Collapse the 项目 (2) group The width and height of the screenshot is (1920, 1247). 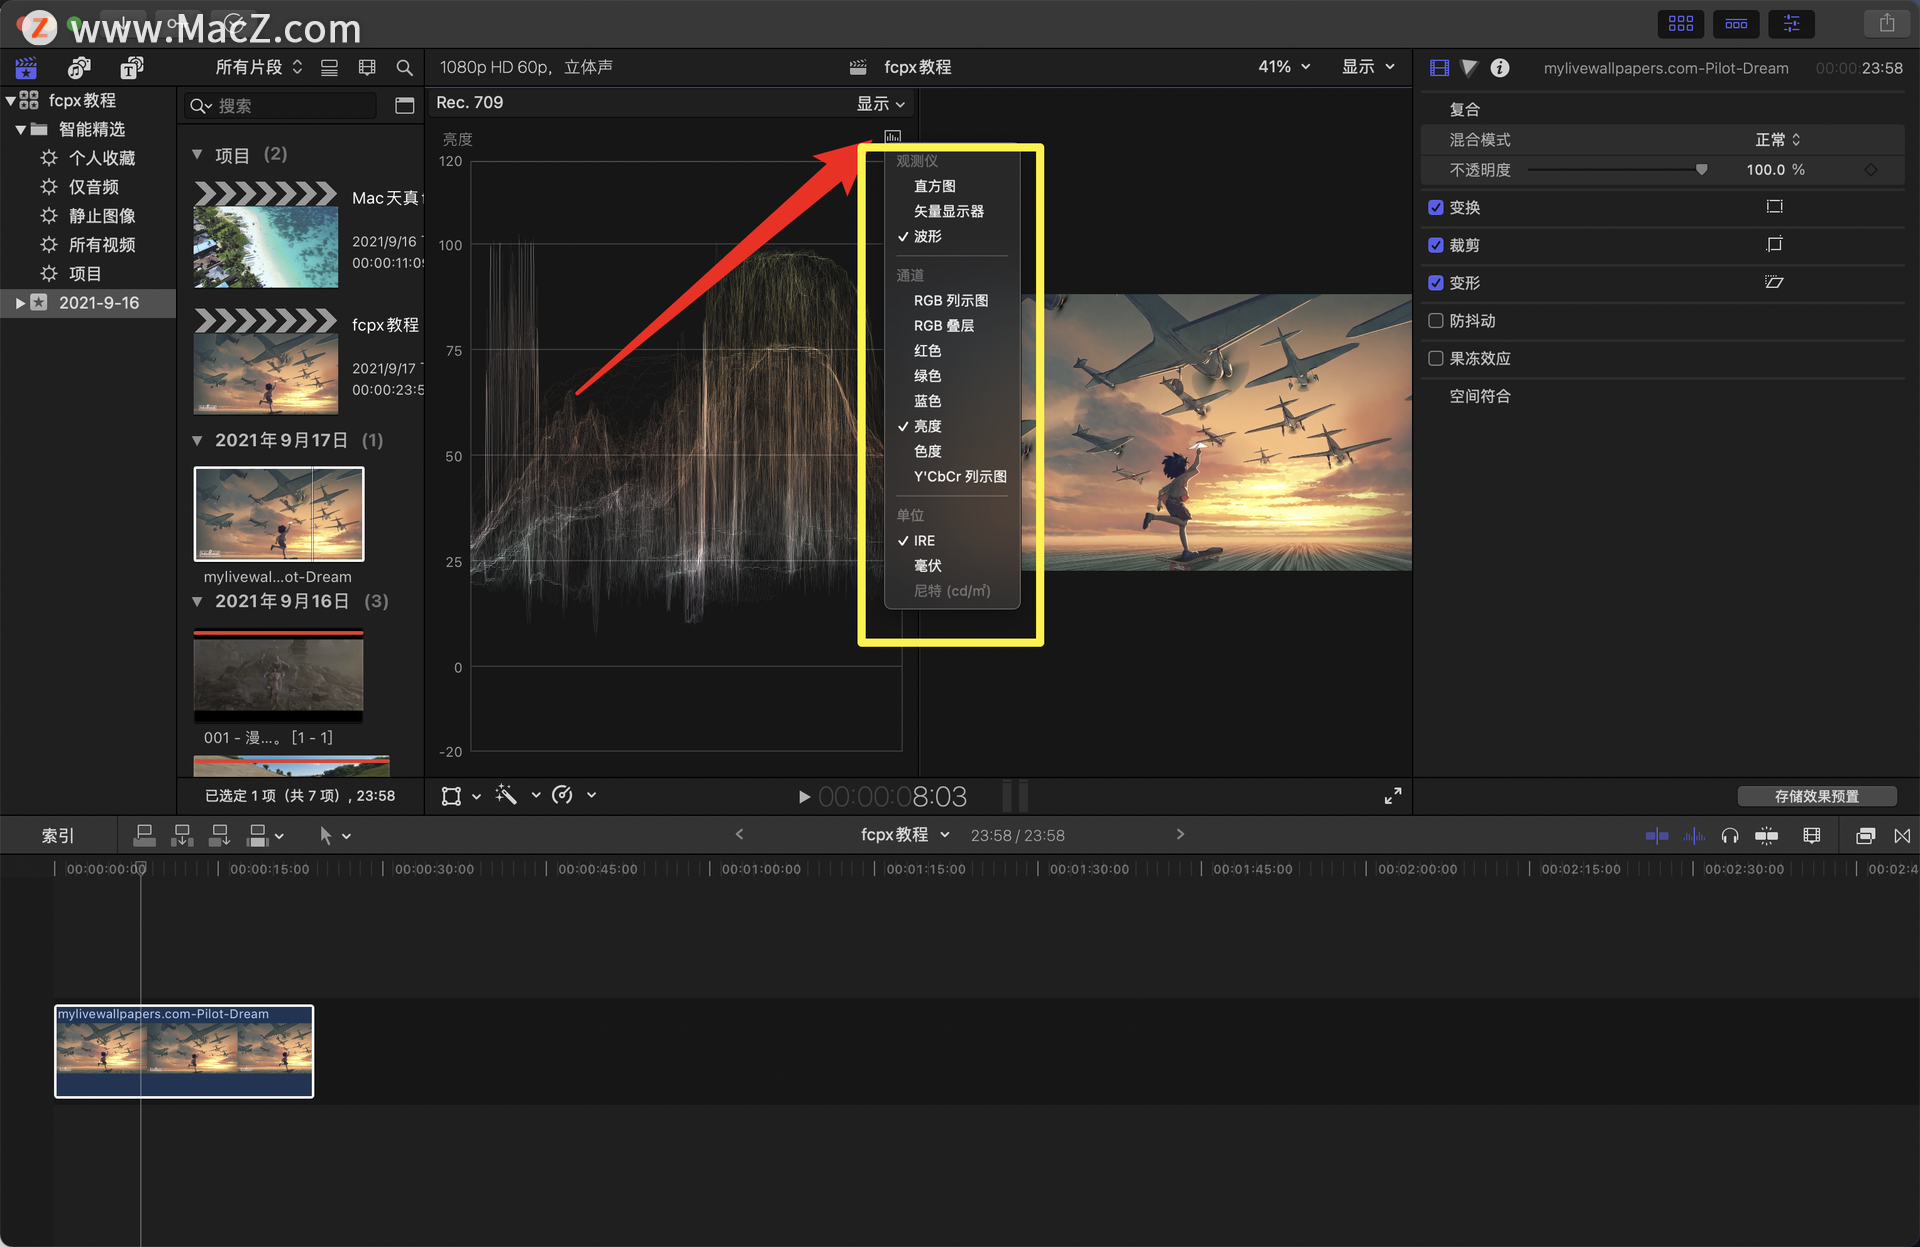pyautogui.click(x=197, y=155)
